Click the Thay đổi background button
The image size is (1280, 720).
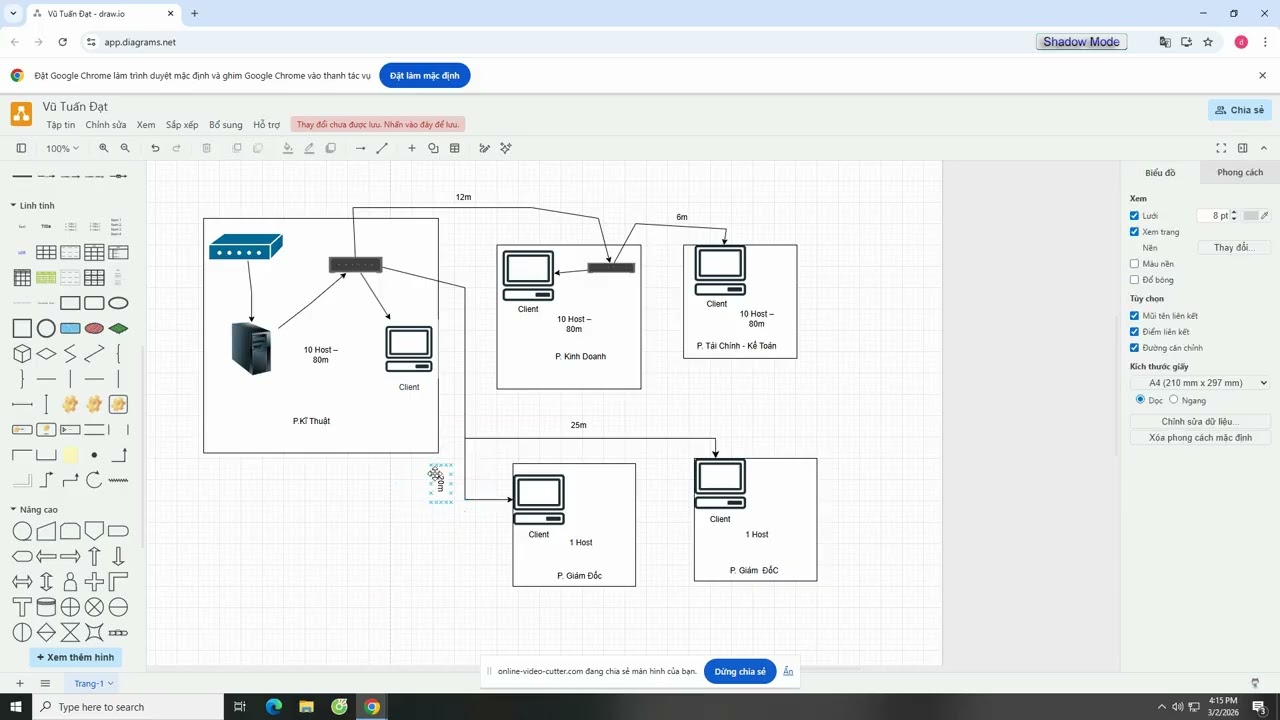(1232, 247)
